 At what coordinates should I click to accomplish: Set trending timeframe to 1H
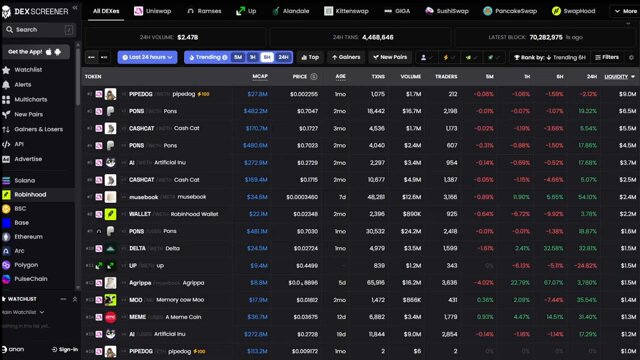point(253,58)
